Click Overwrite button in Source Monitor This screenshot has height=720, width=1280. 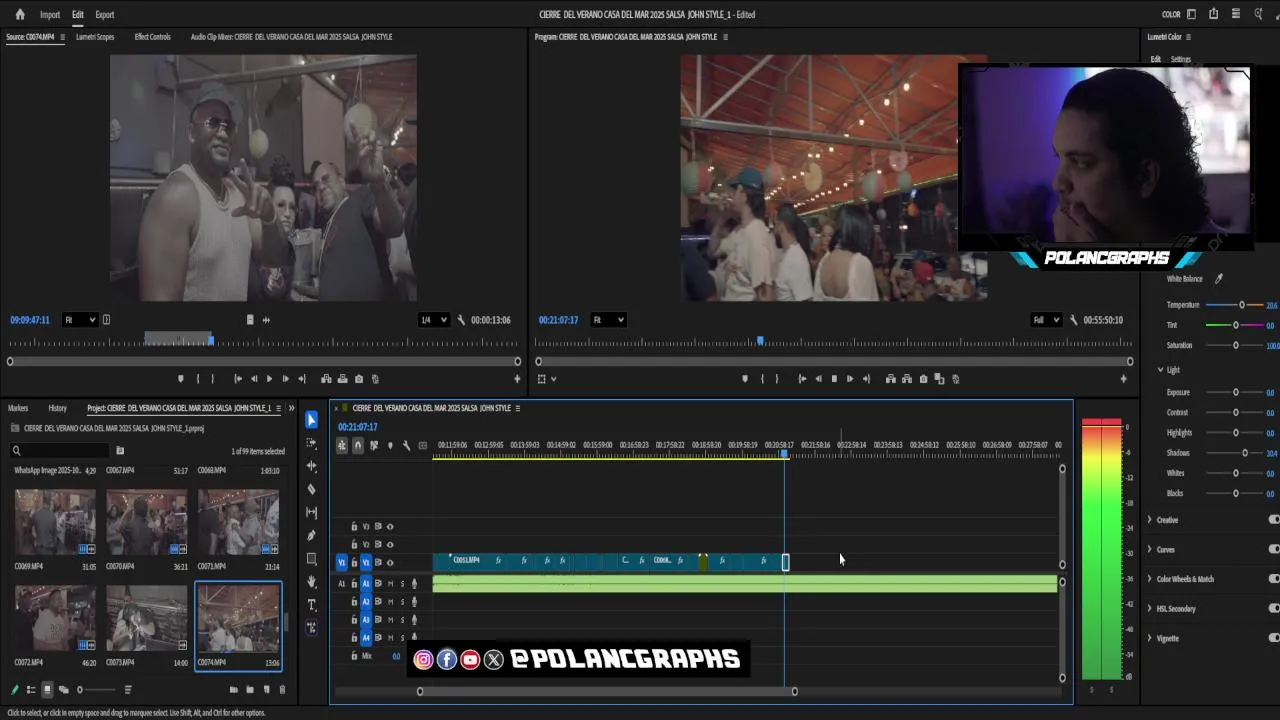tap(342, 379)
